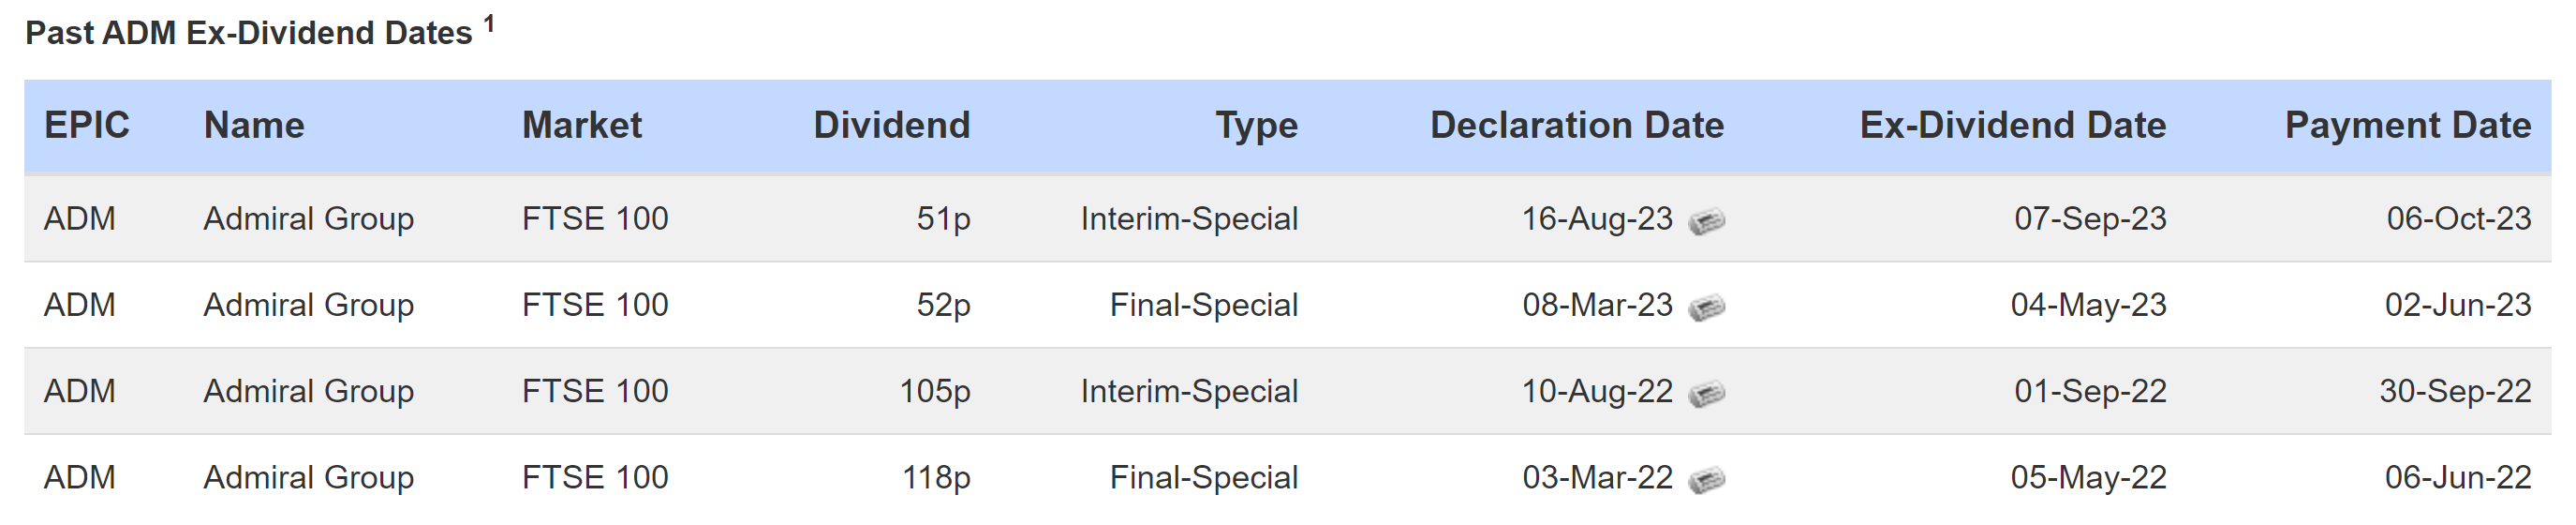Open the announcement icon beside 03-Mar-22
This screenshot has height=525, width=2576.
[1706, 479]
